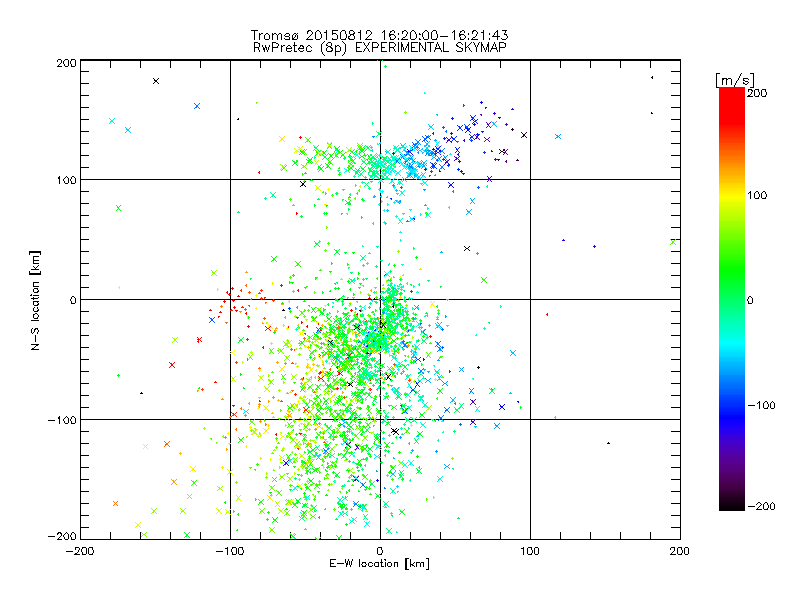
Task: Click the x-axis tick label '200'
Action: [680, 551]
